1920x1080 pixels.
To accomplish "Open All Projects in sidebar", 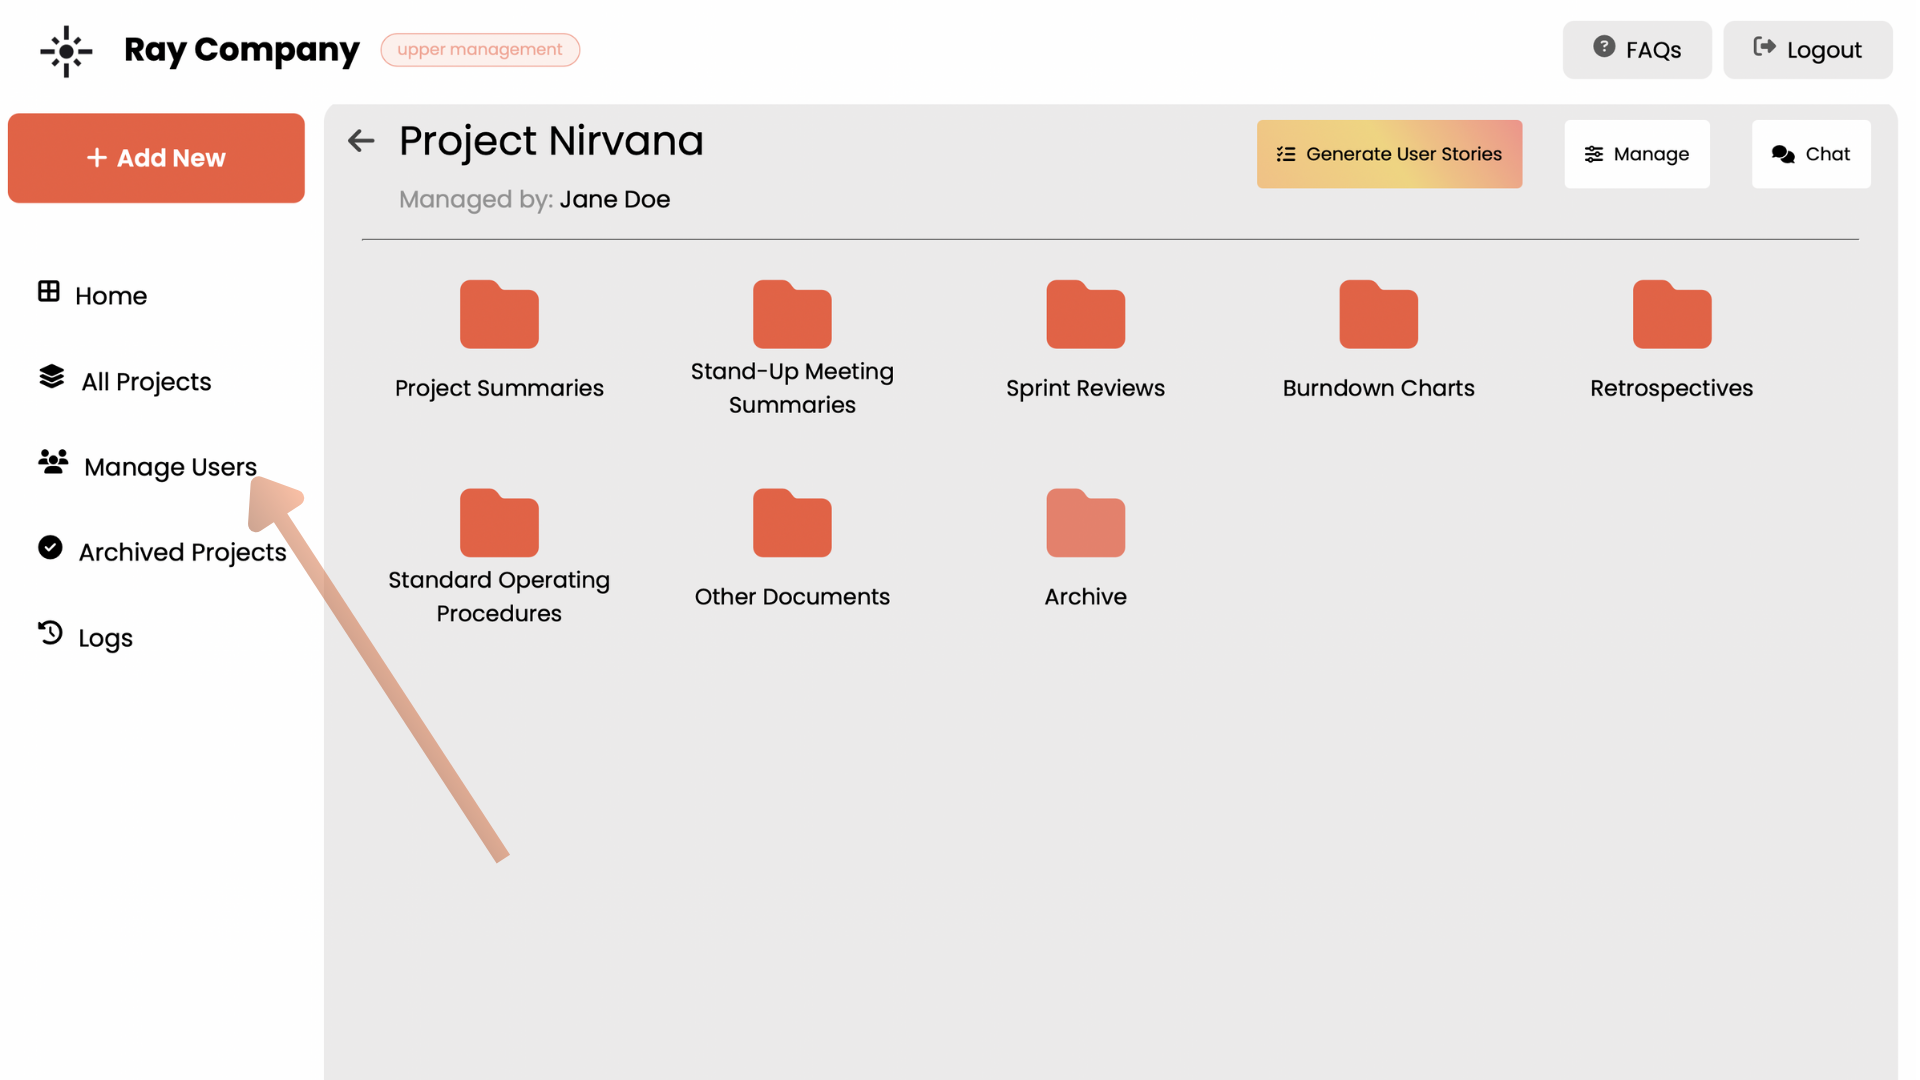I will (145, 382).
